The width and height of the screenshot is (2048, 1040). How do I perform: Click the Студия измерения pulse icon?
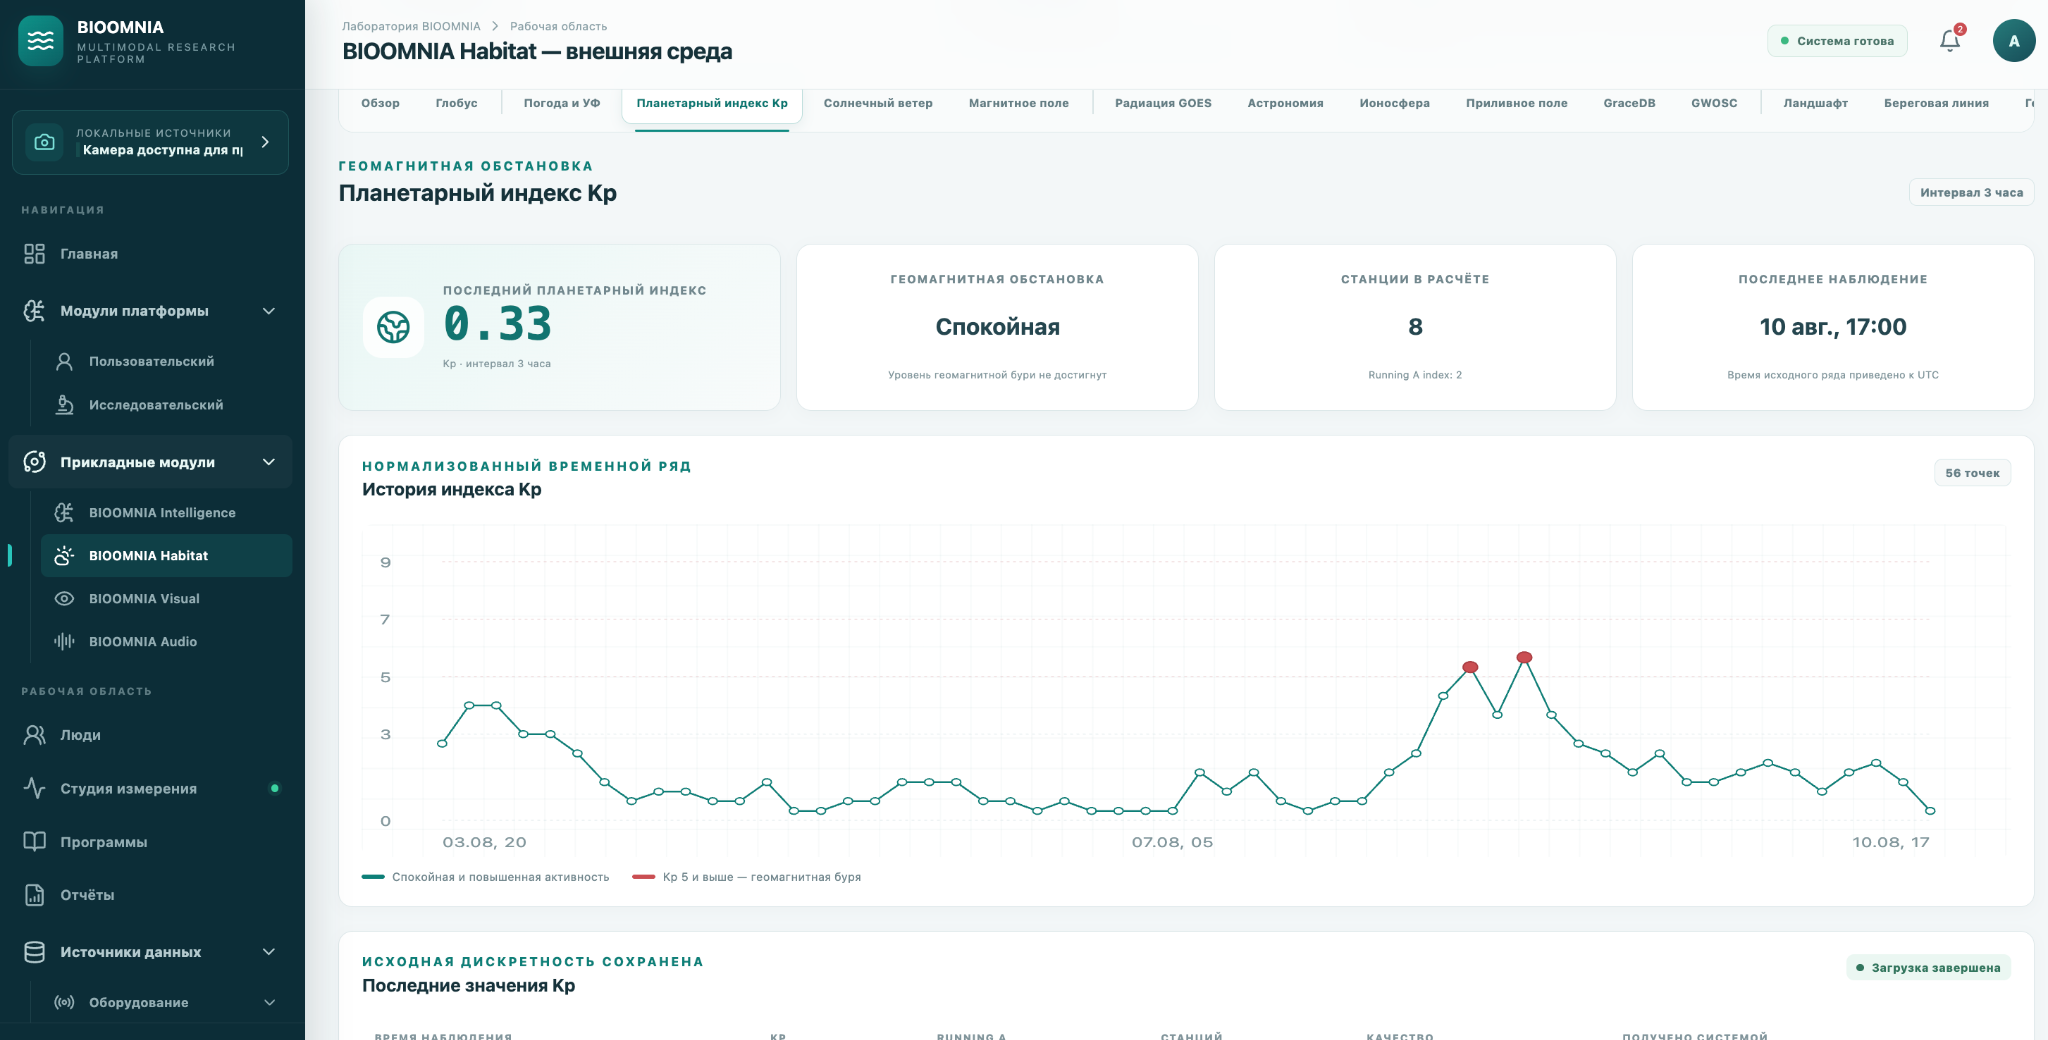35,788
